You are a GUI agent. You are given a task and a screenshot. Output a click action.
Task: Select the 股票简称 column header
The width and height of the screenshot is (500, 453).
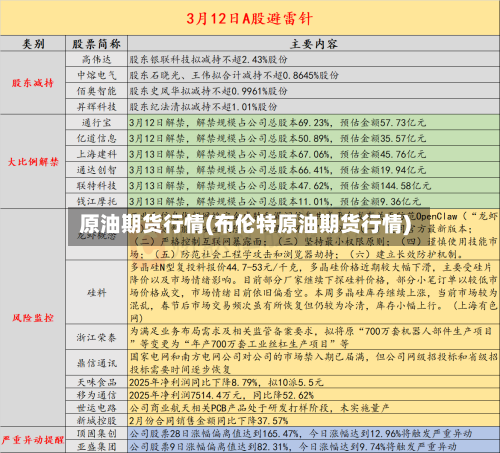coord(96,44)
